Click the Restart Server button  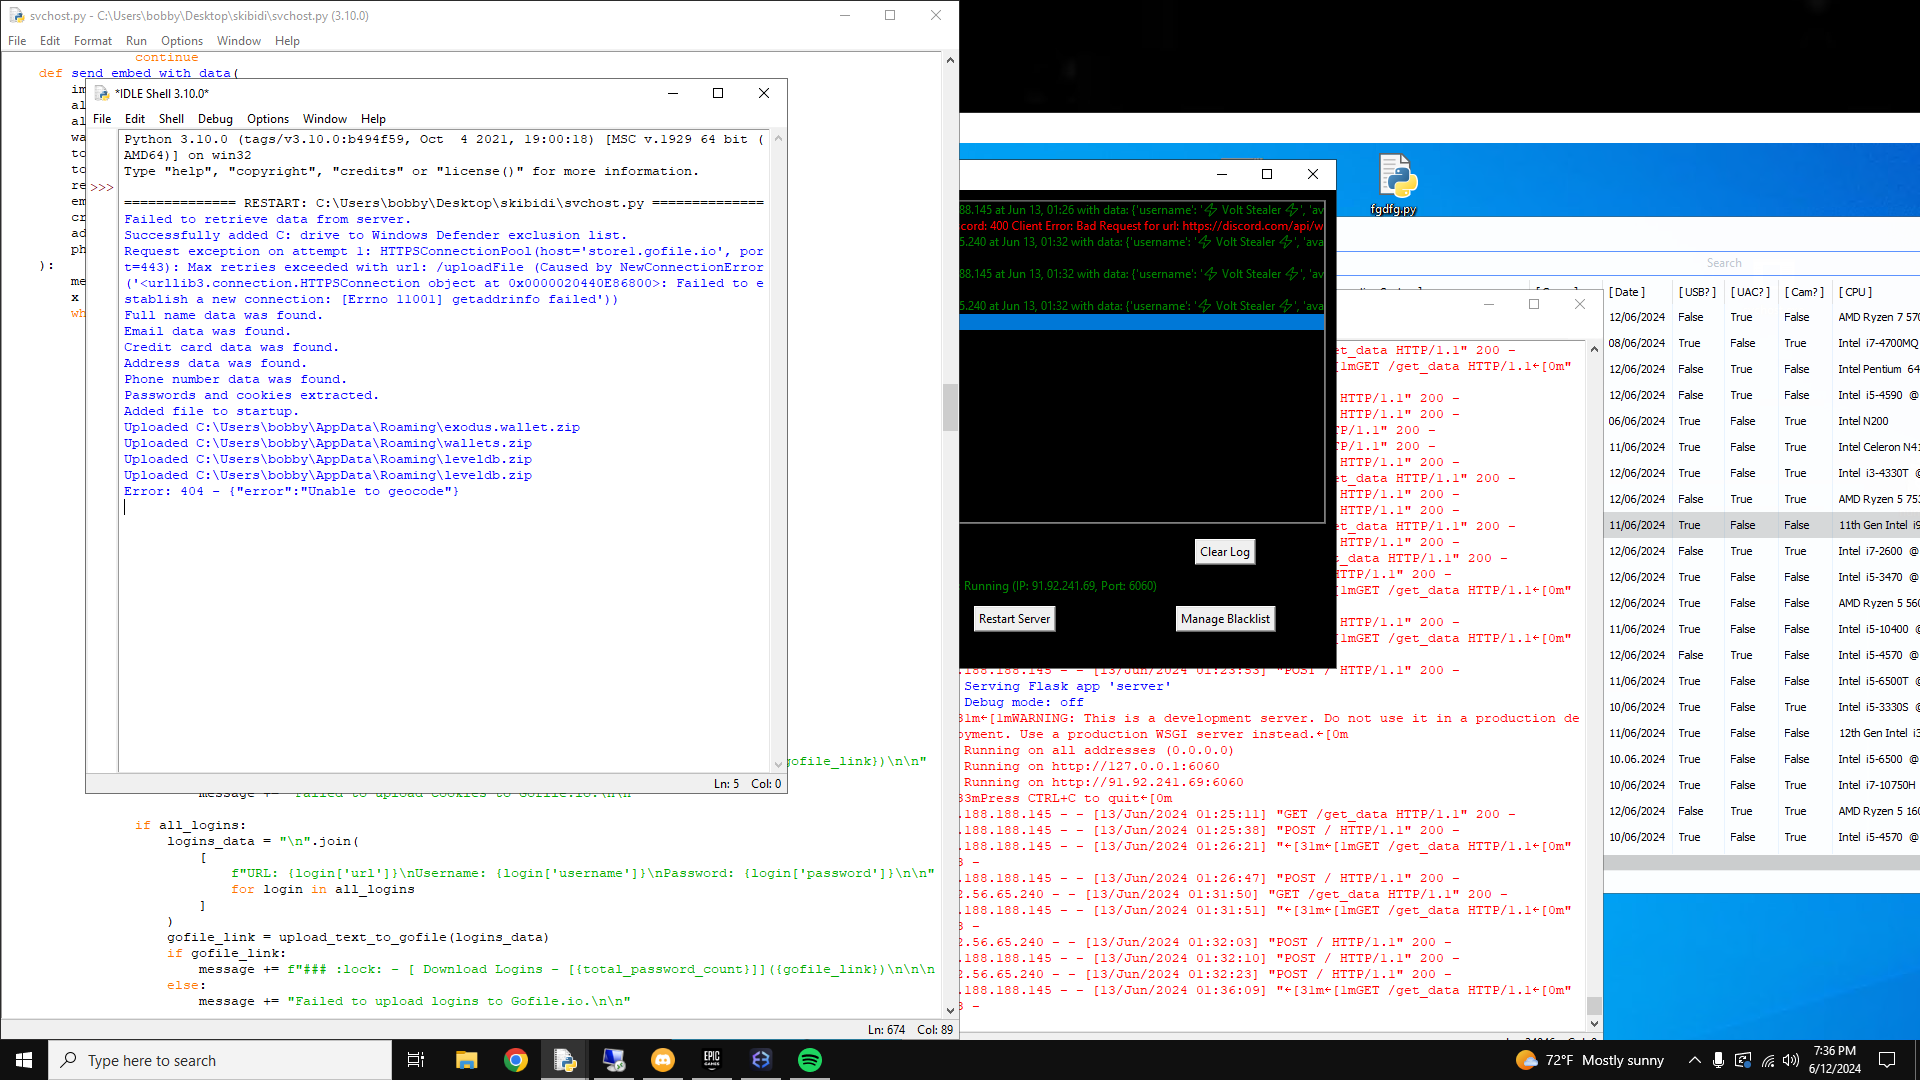(x=1014, y=619)
